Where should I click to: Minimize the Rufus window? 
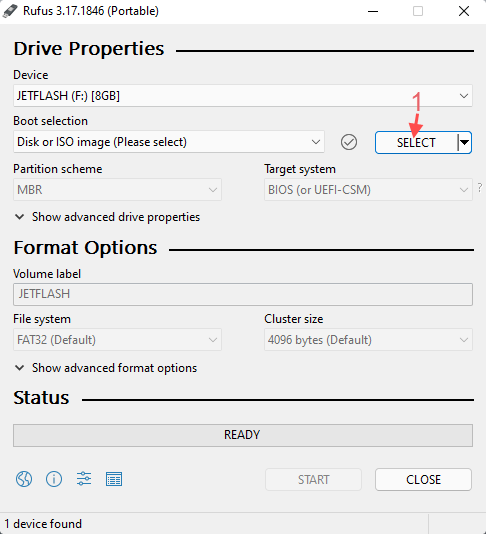(373, 11)
